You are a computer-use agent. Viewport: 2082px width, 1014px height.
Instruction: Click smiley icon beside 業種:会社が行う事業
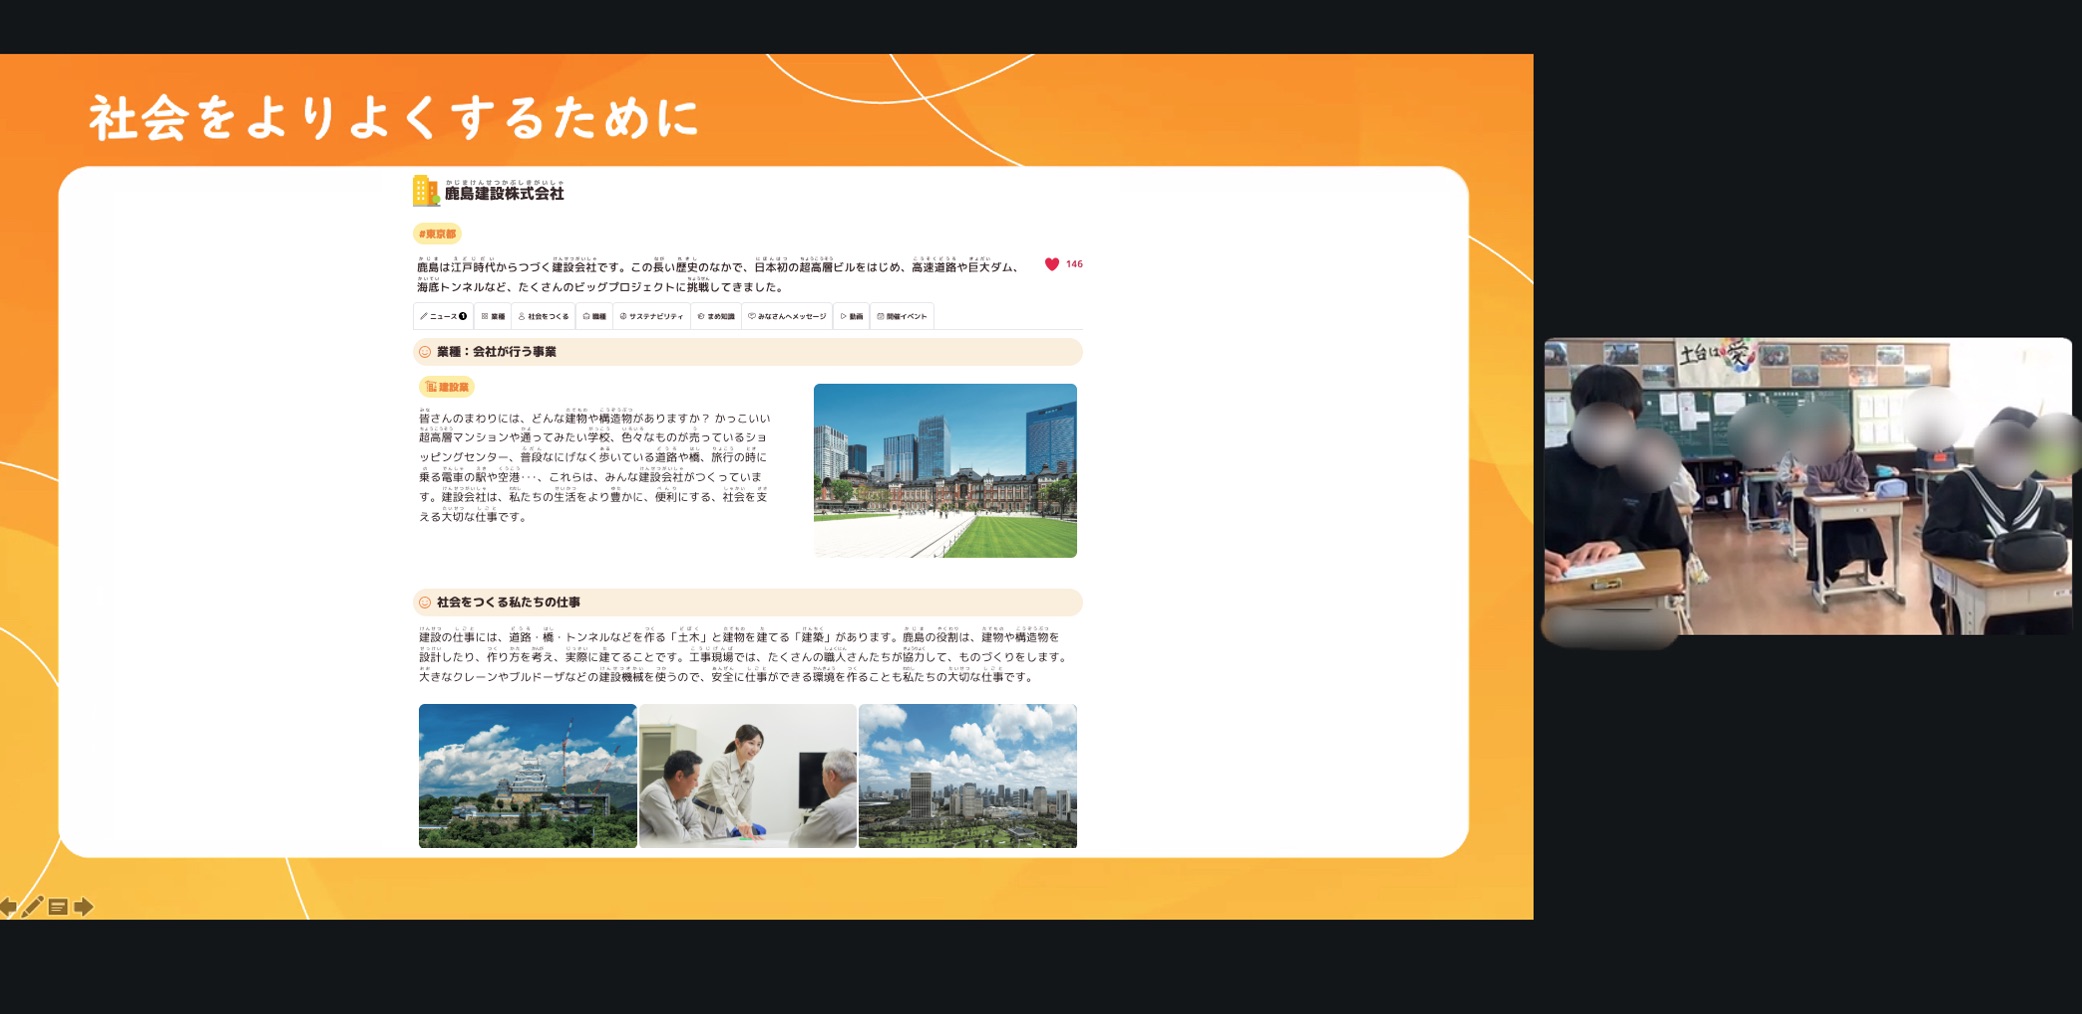(x=425, y=352)
